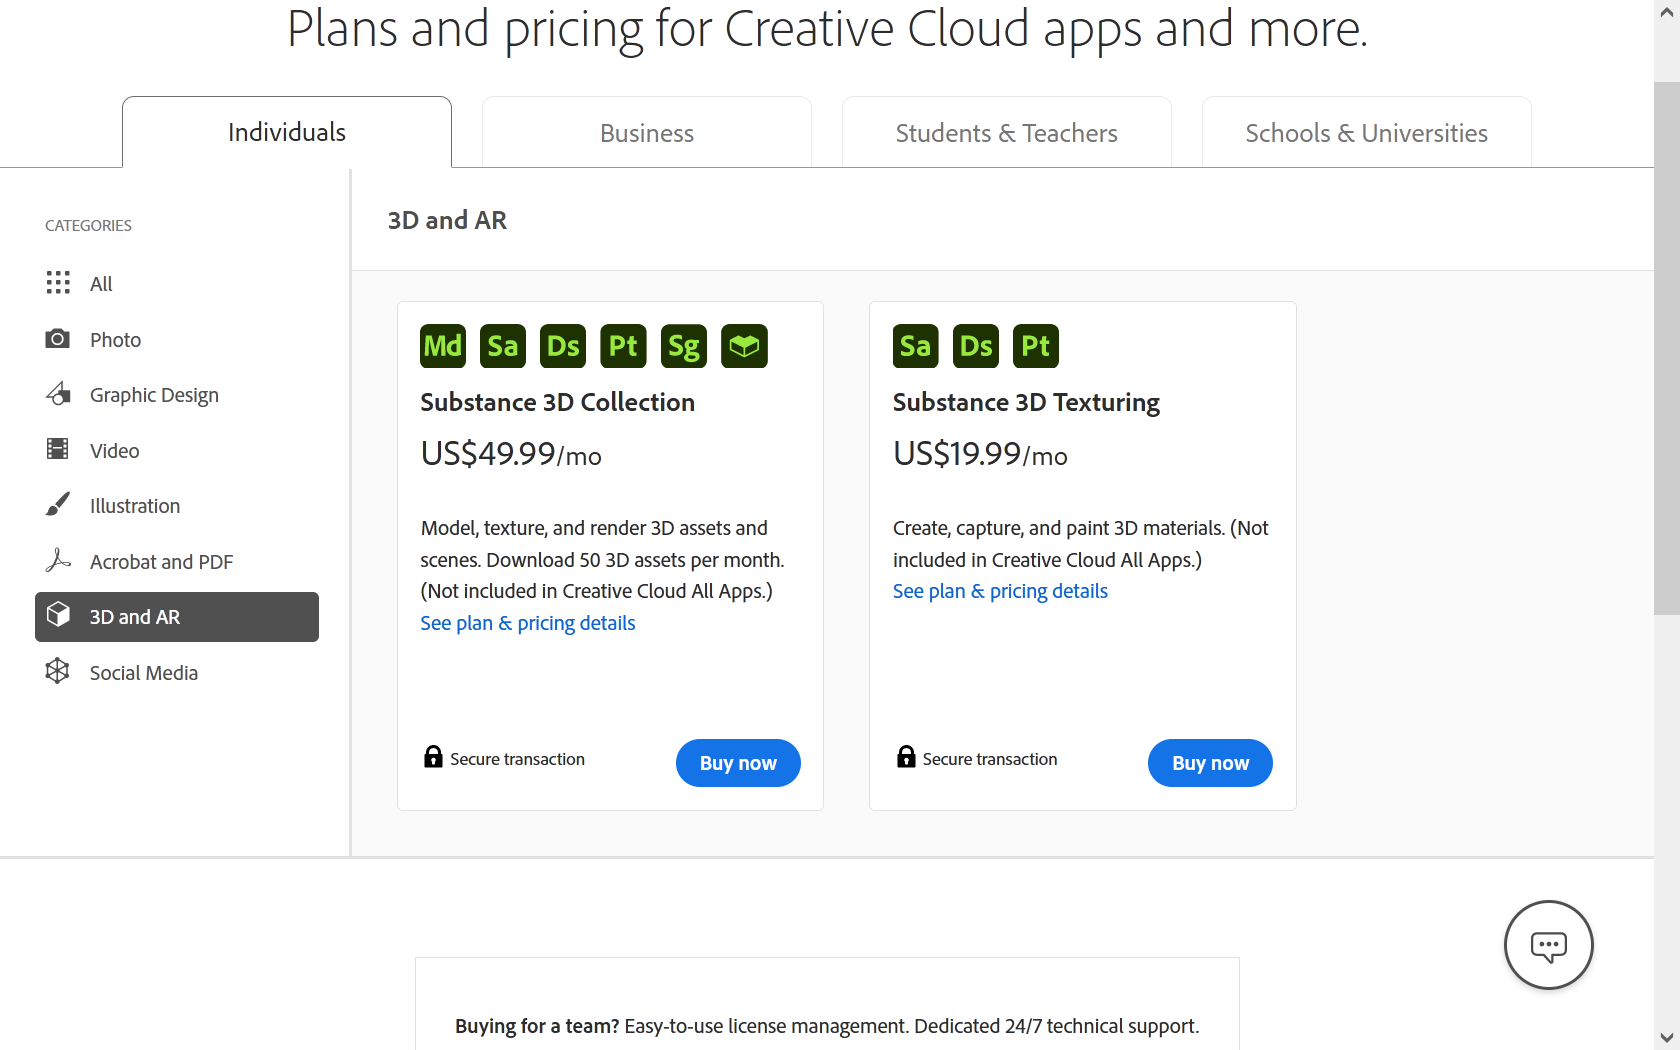Click the Acrobat and PDF feather icon
Viewport: 1680px width, 1050px height.
click(x=58, y=560)
